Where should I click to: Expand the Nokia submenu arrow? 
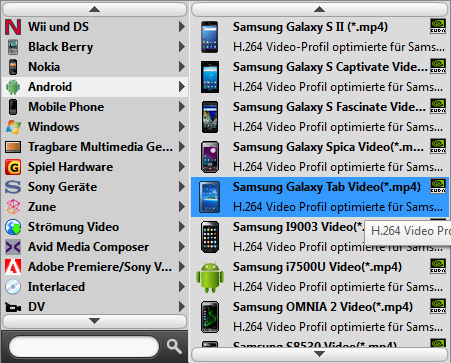tap(181, 67)
